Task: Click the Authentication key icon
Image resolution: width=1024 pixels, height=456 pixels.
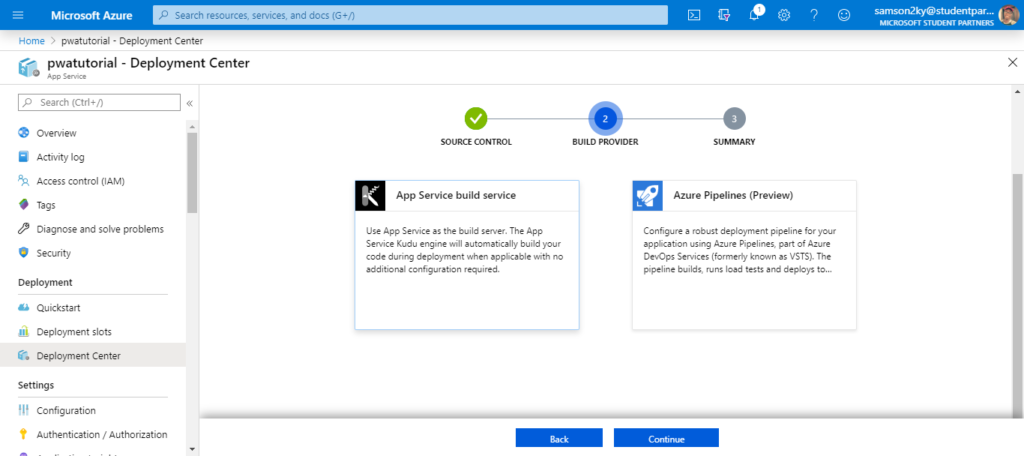Action: tap(24, 434)
